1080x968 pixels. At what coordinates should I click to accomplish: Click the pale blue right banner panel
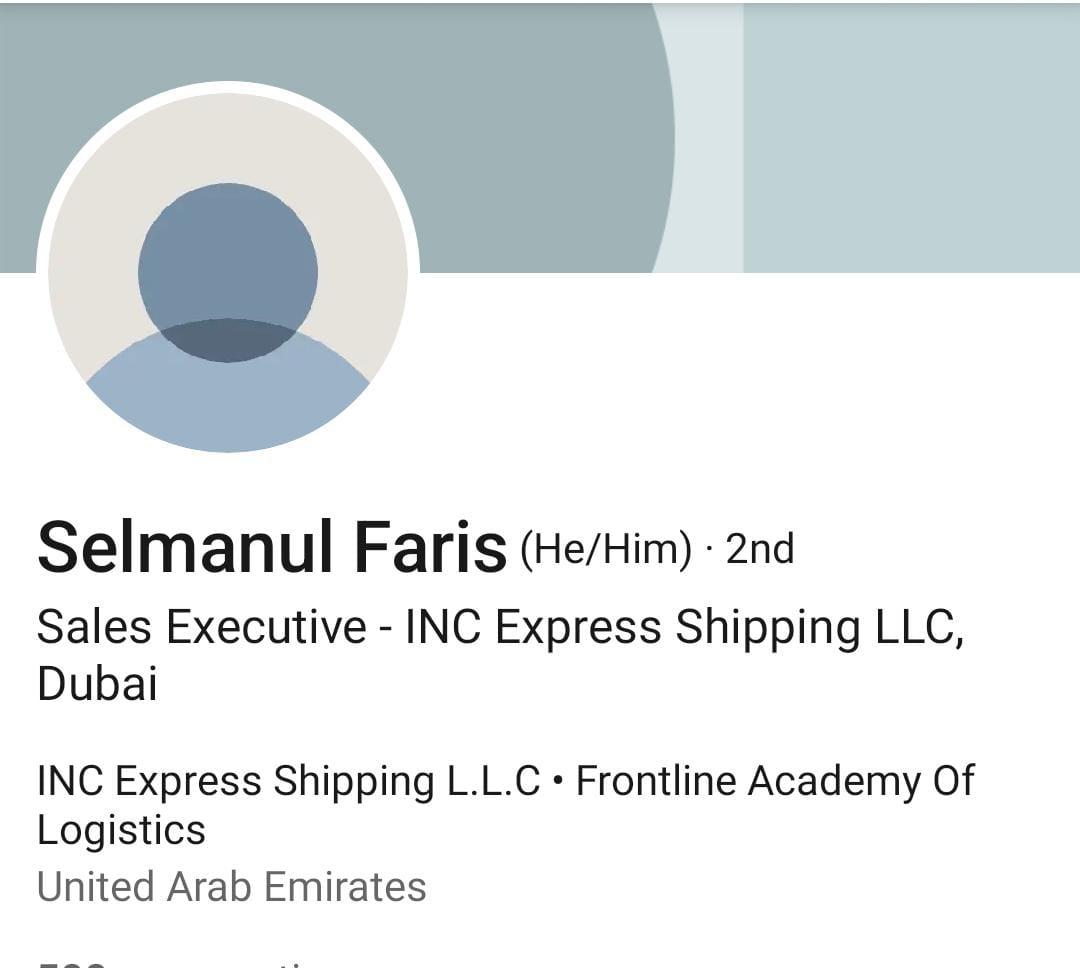pos(912,138)
